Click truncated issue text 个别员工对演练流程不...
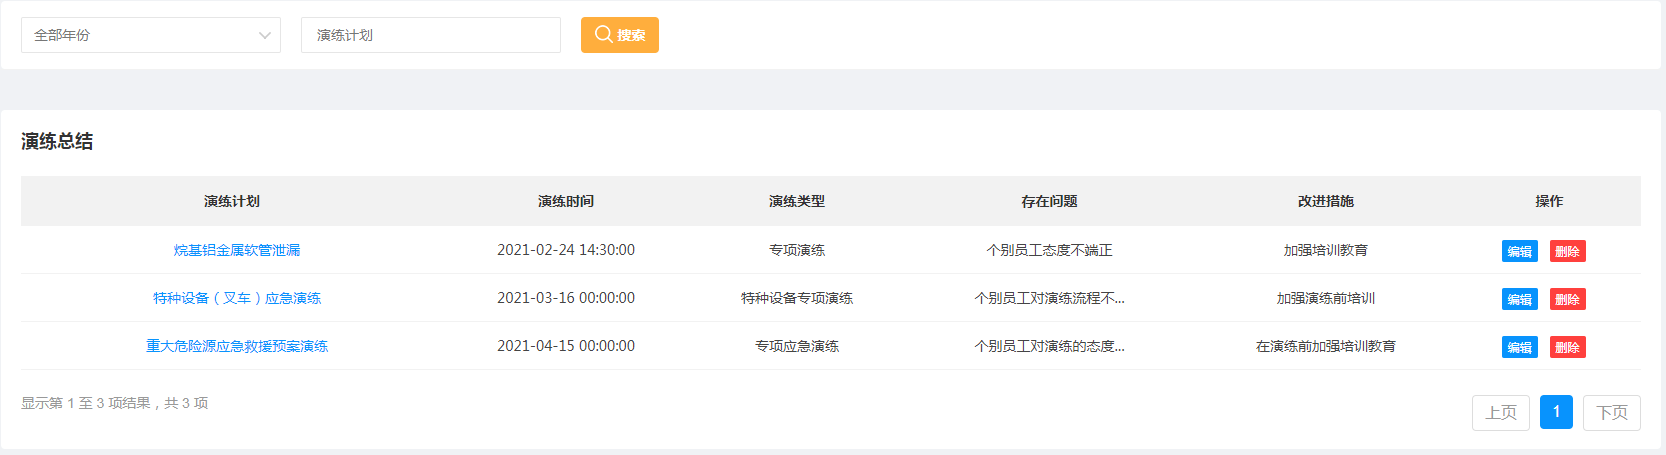Screen dimensions: 1666x455 pyautogui.click(x=1049, y=298)
